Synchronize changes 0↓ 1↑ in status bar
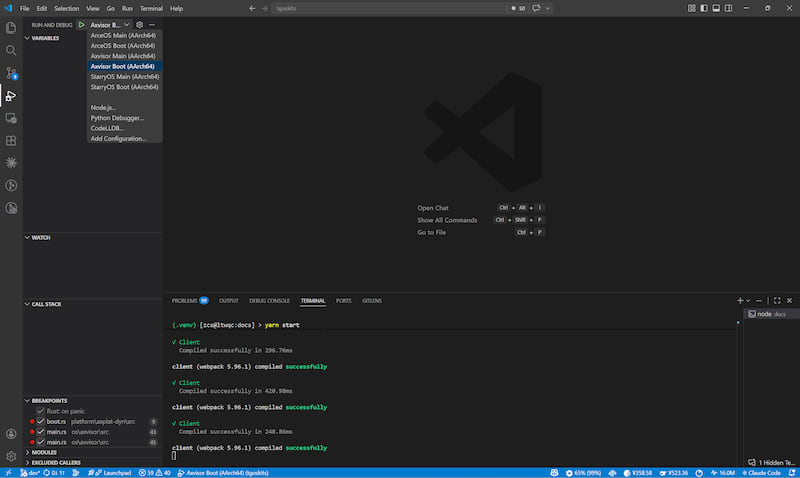 tap(54, 473)
